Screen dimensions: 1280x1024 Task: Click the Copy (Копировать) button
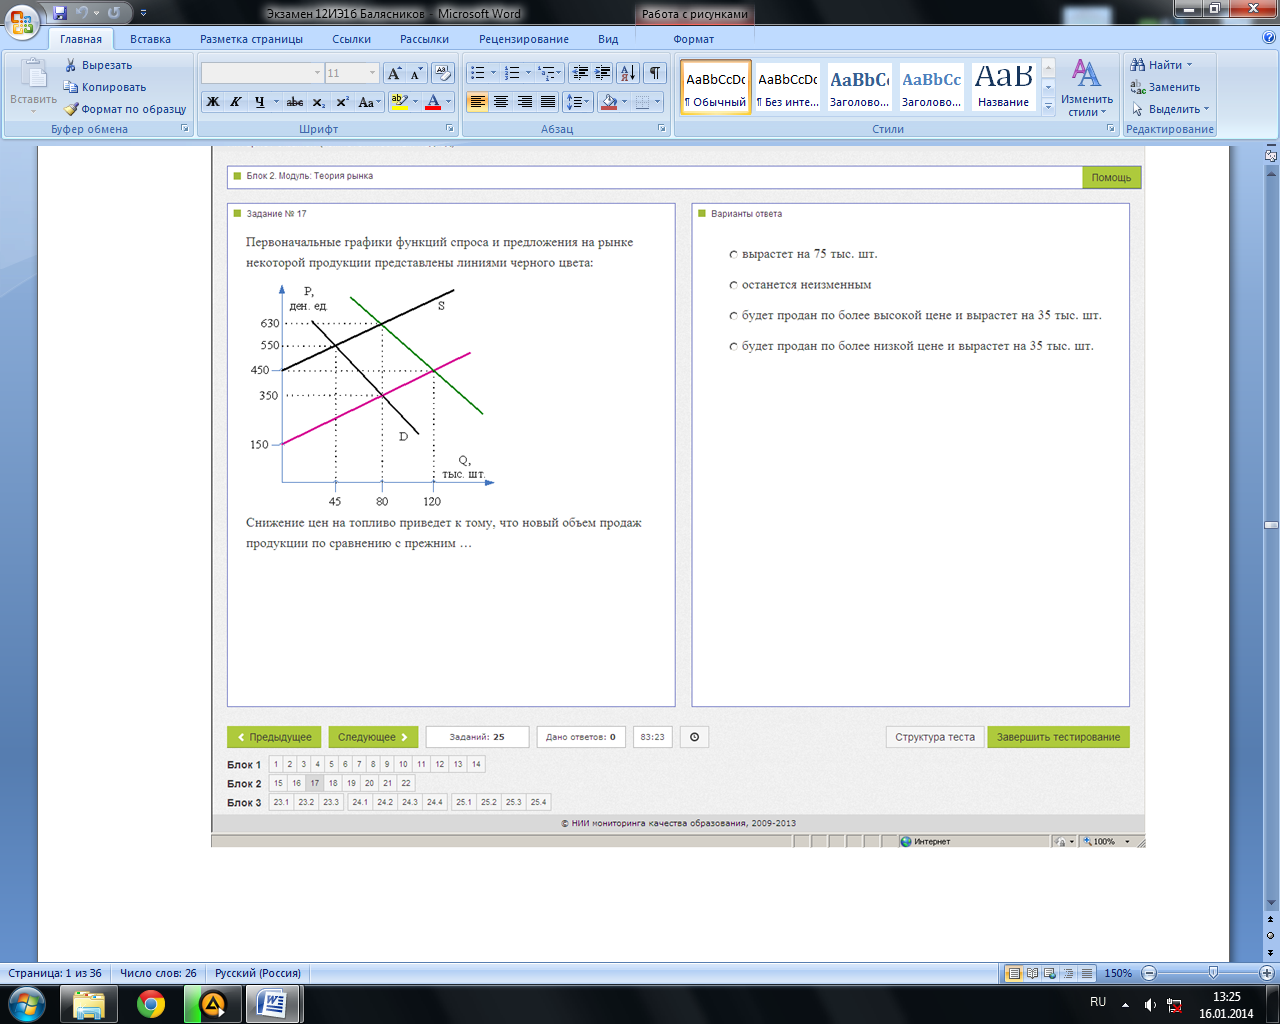tap(105, 87)
